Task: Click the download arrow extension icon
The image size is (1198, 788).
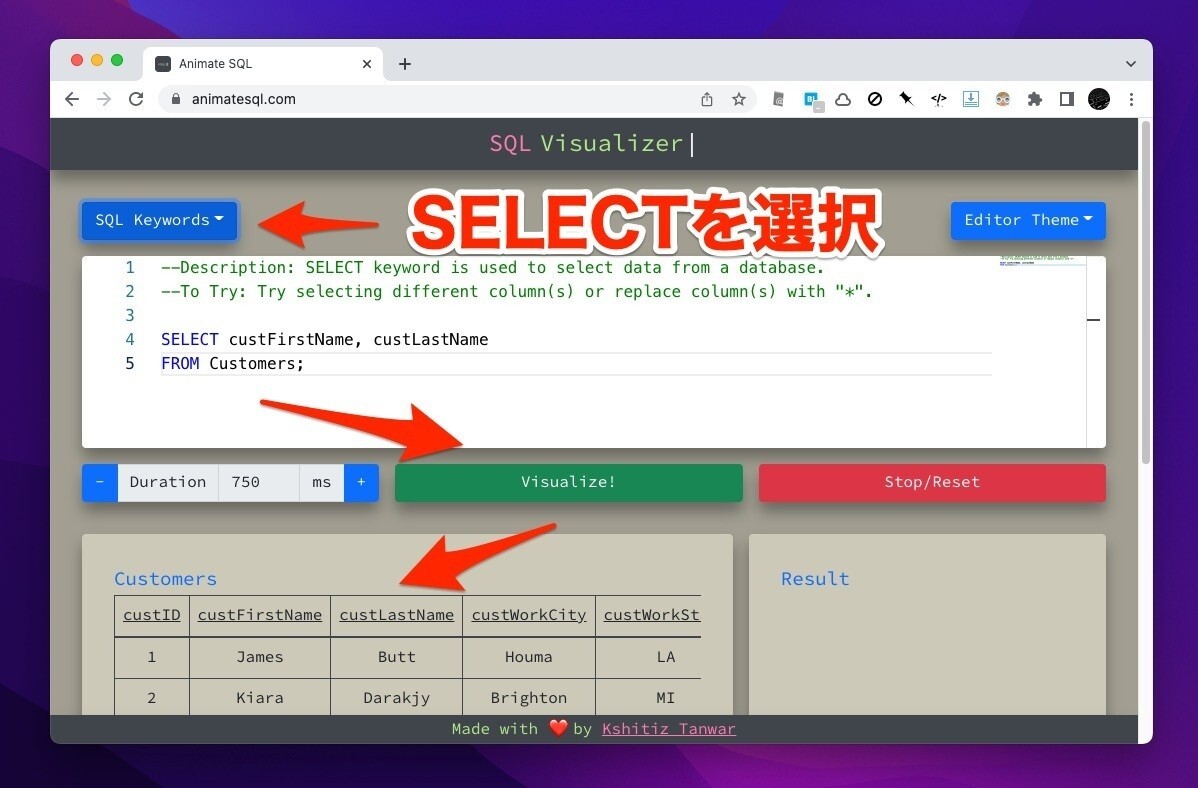Action: 971,99
